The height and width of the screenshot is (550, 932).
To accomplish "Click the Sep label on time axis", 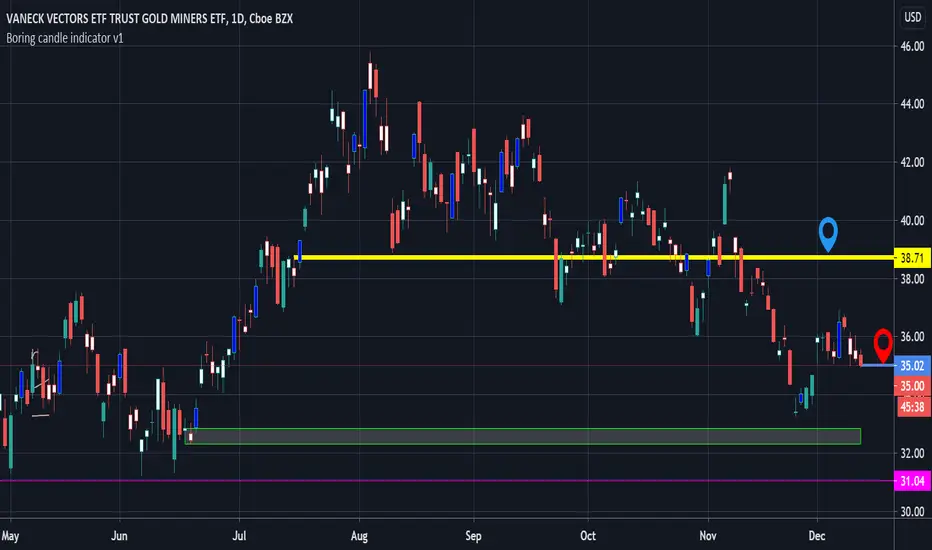I will [473, 536].
